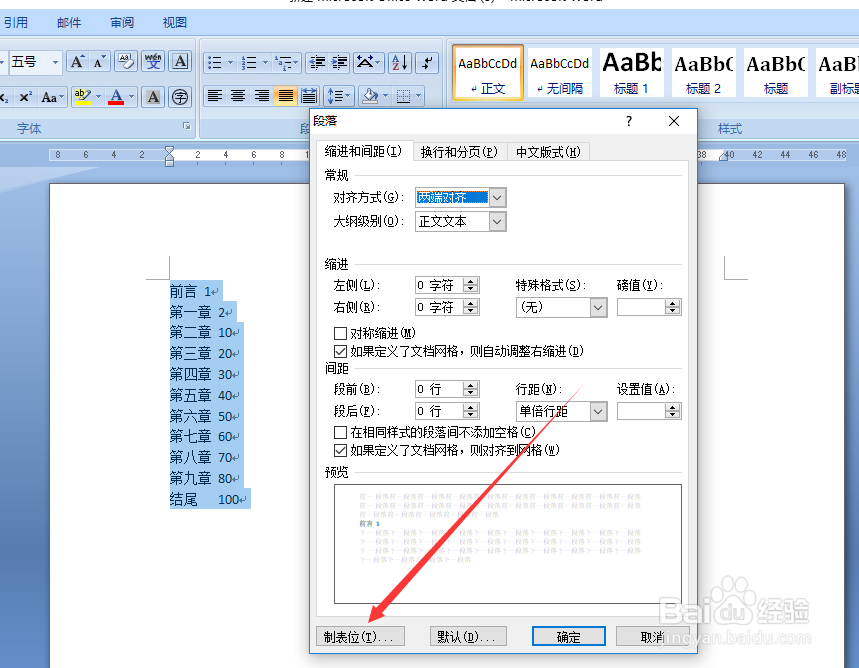This screenshot has width=859, height=668.
Task: Toggle the 对称缩进 checkbox
Action: tap(340, 333)
